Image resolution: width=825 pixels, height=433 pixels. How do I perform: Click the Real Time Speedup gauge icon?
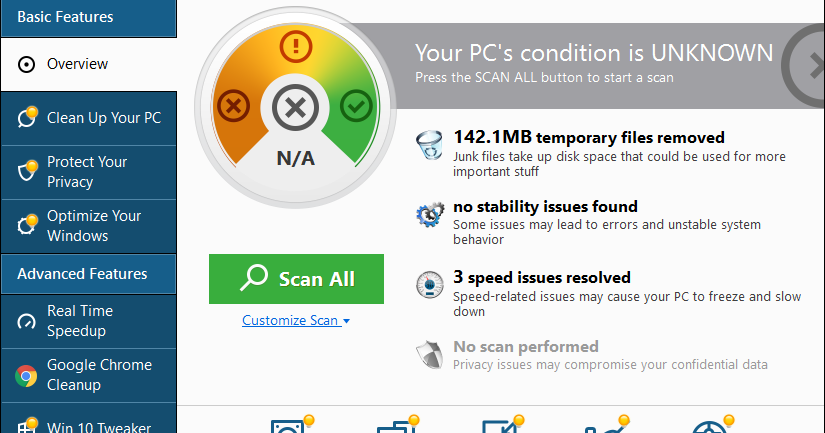tap(27, 321)
